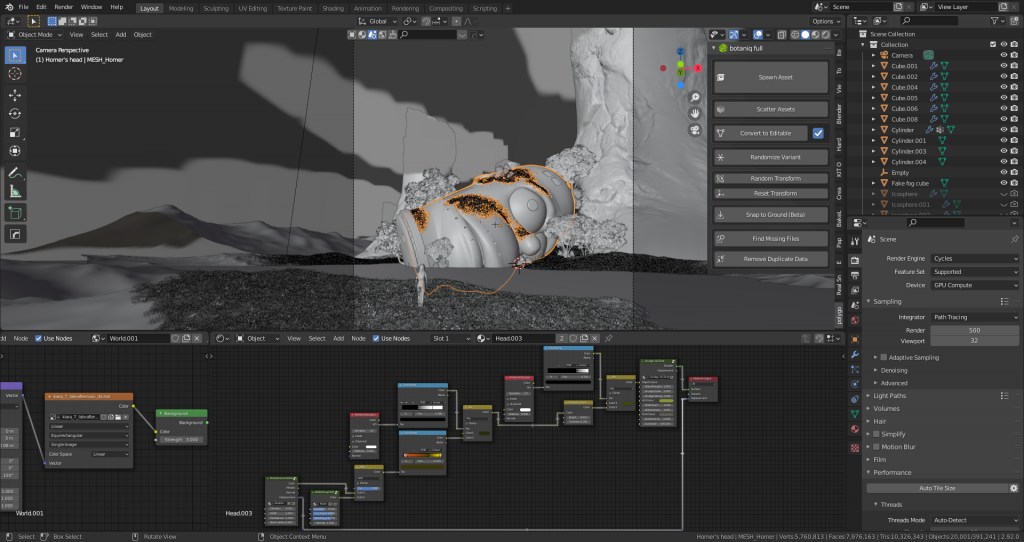1024x542 pixels.
Task: Adjust the Viewport samples field showing 32
Action: pos(975,340)
